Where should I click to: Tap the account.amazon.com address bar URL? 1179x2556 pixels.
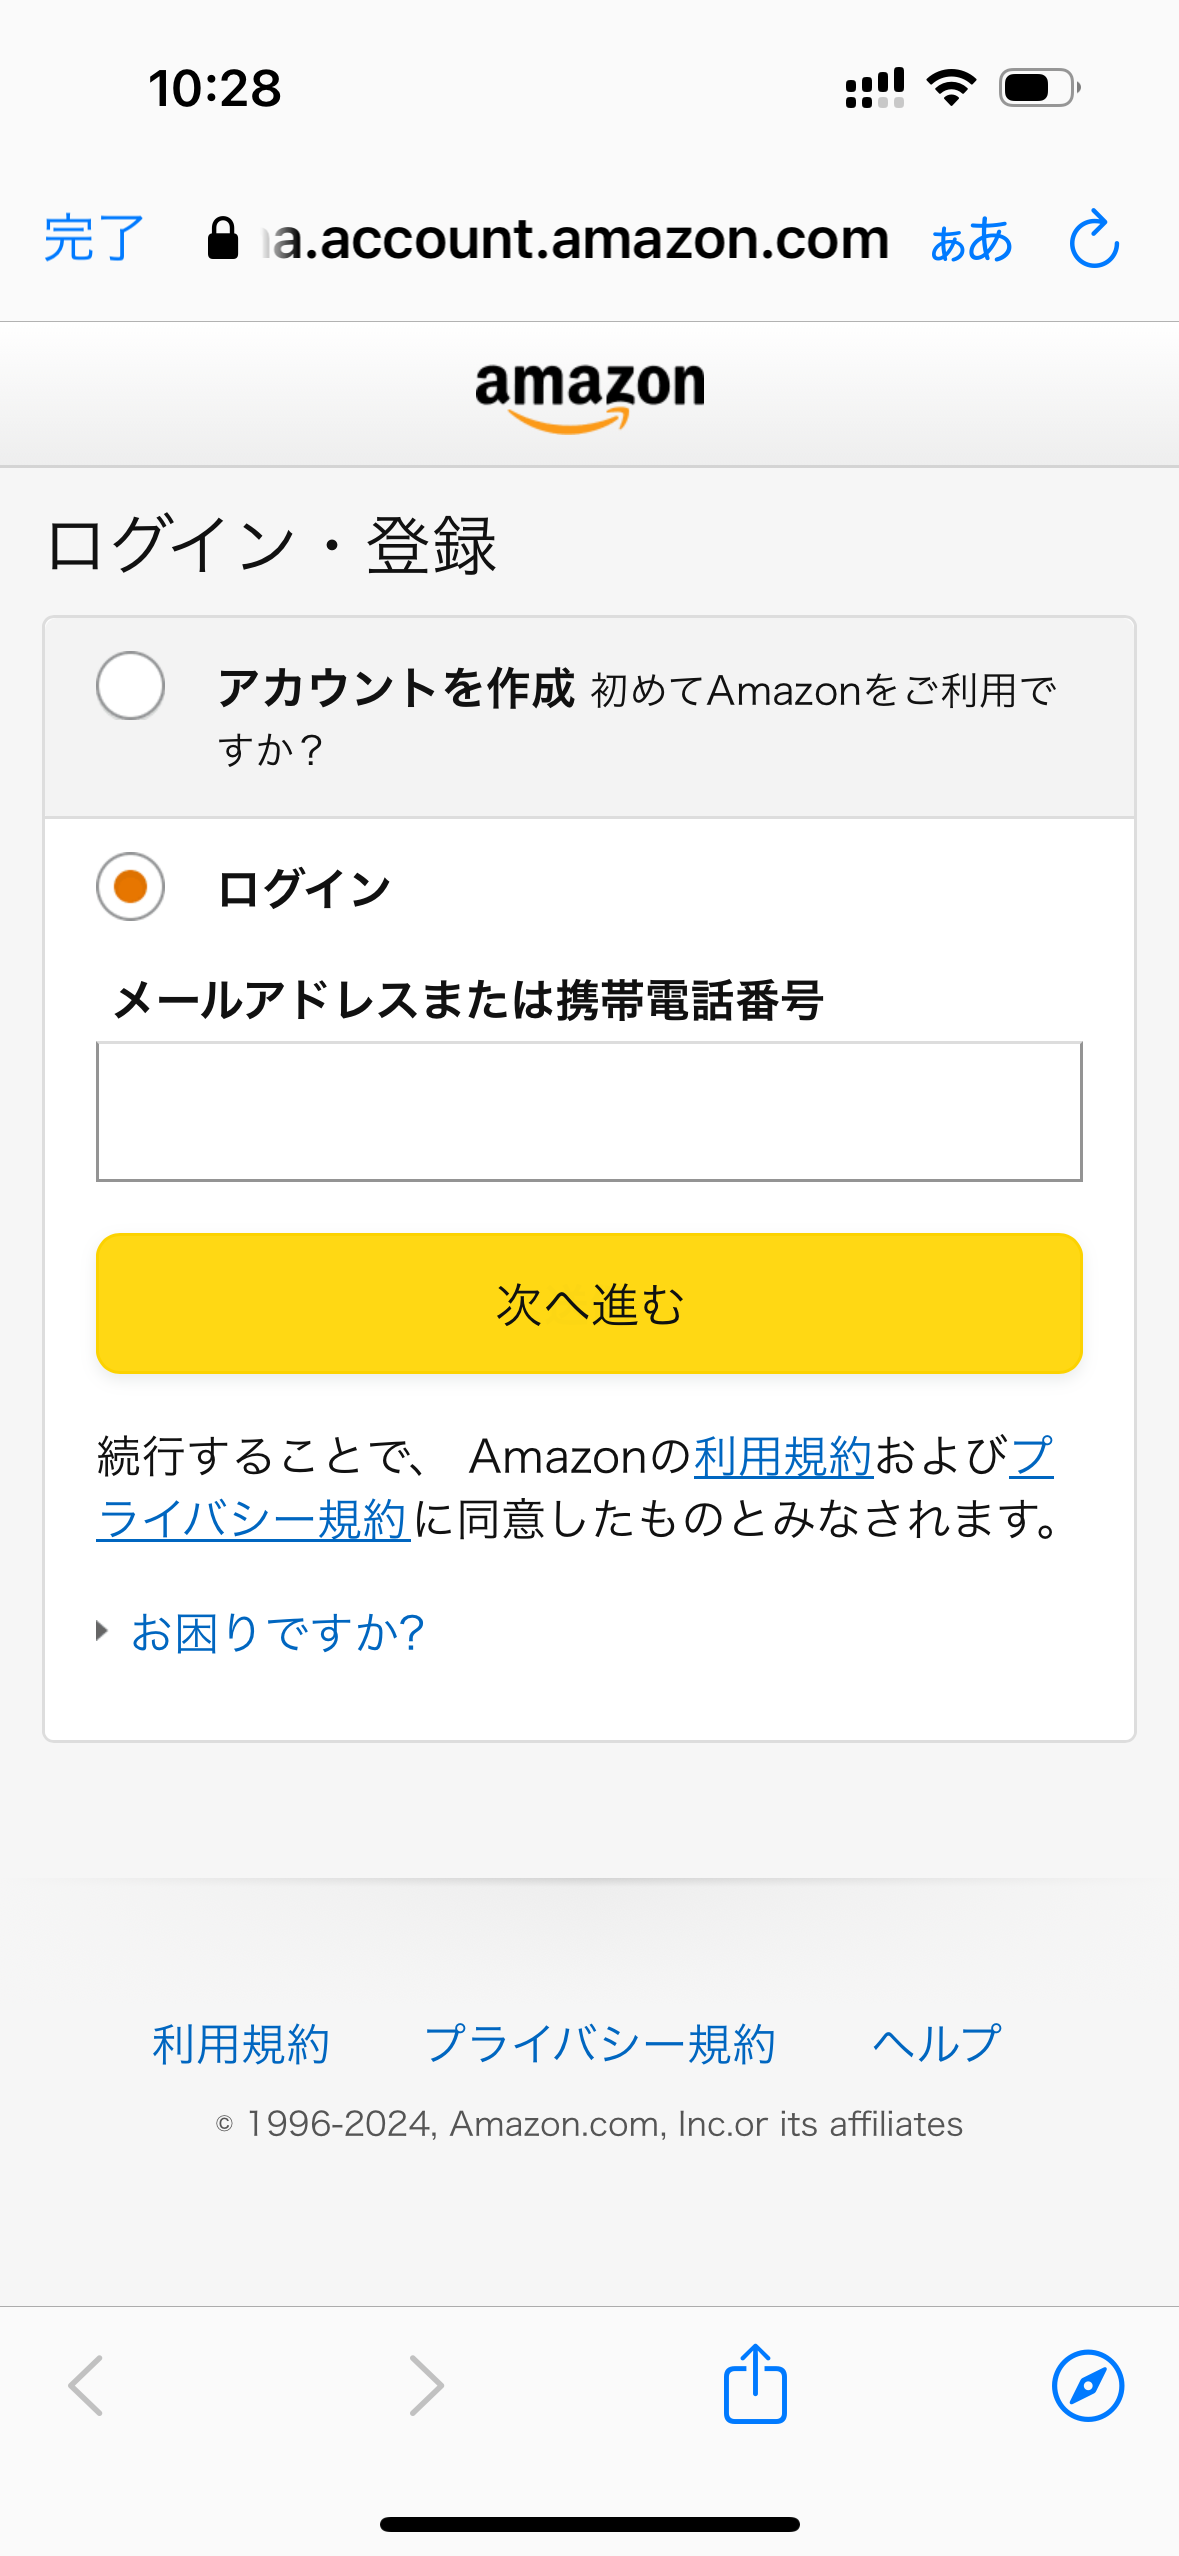click(x=580, y=239)
